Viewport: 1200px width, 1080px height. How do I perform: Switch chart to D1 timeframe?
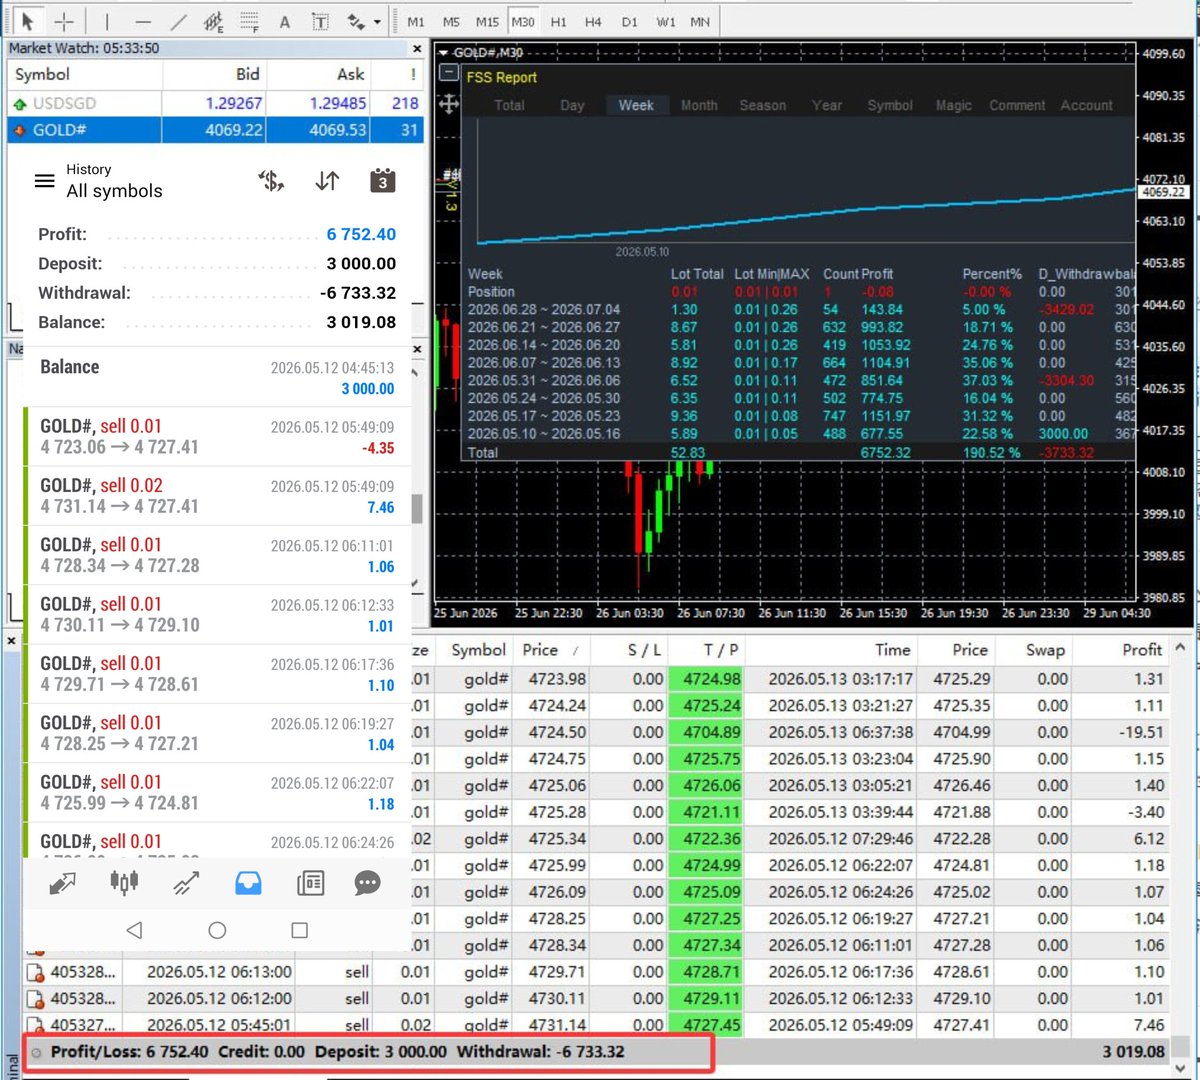pyautogui.click(x=629, y=21)
